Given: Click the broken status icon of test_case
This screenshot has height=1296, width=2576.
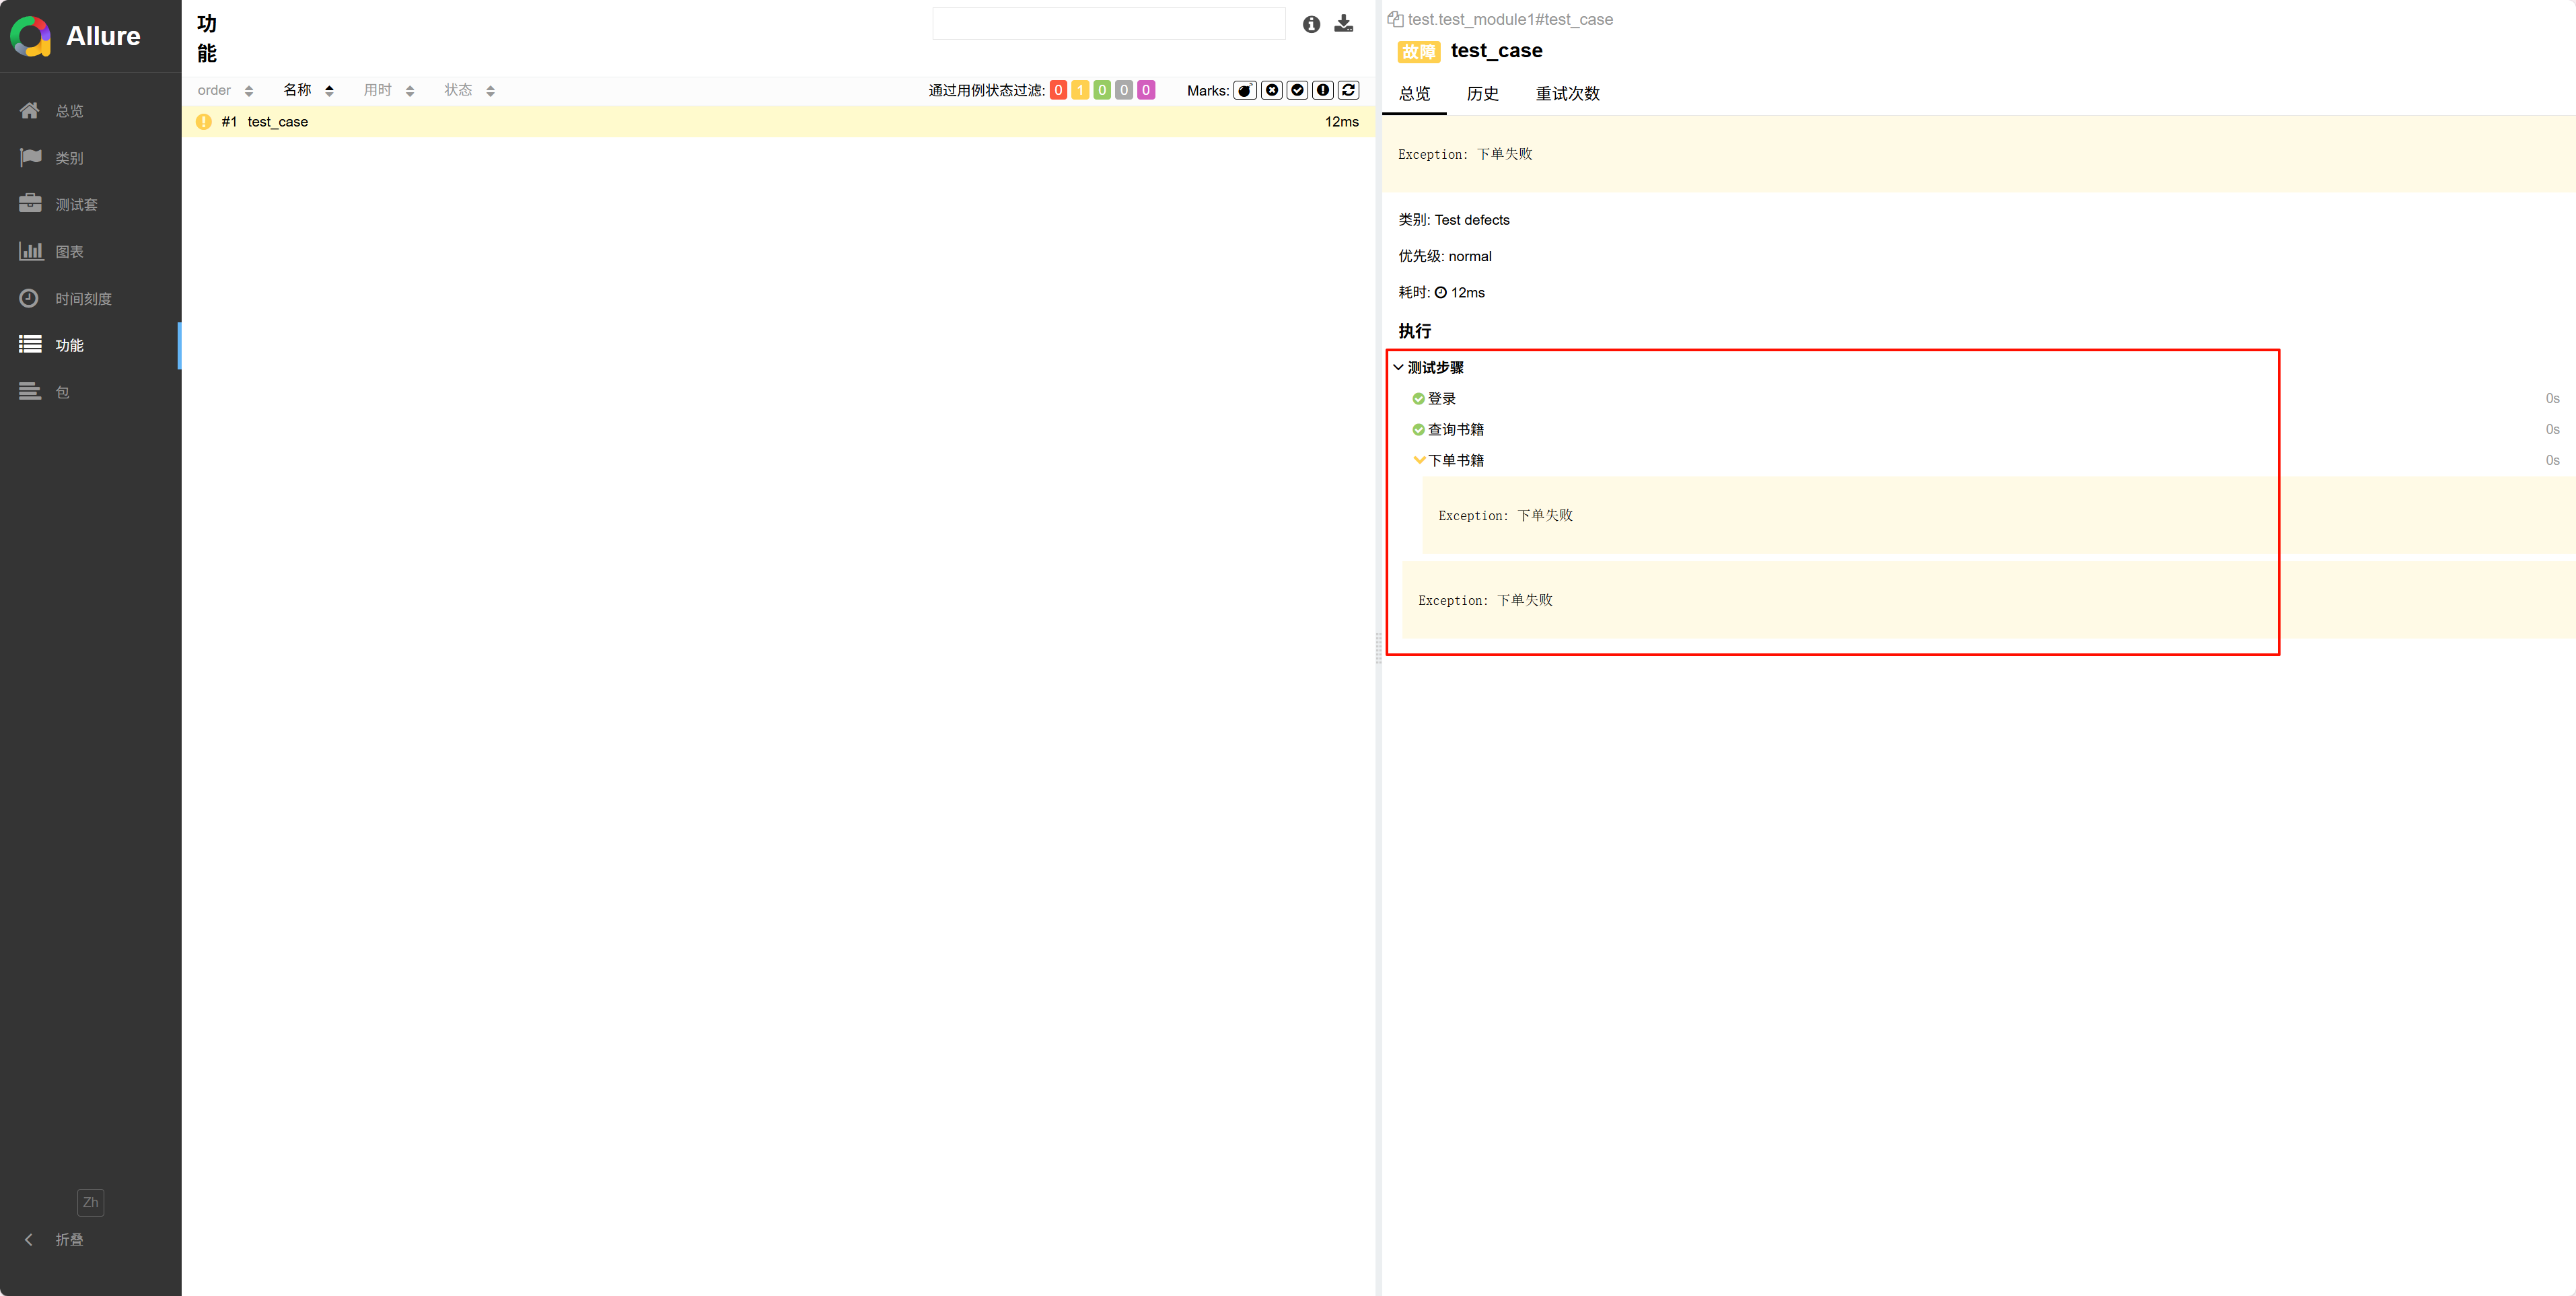Looking at the screenshot, I should click(x=204, y=122).
